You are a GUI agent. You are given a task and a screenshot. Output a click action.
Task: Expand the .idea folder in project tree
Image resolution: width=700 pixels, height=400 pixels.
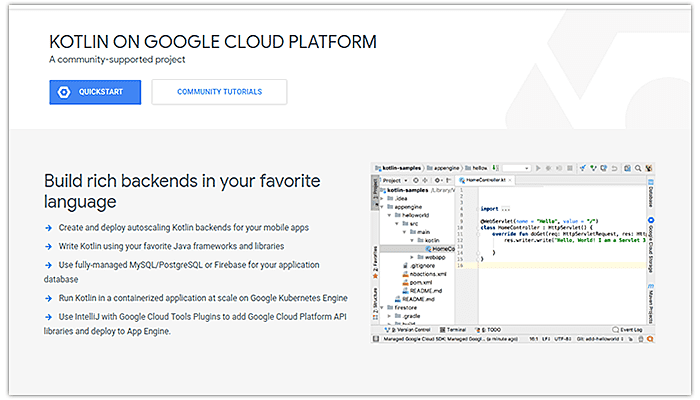click(382, 199)
